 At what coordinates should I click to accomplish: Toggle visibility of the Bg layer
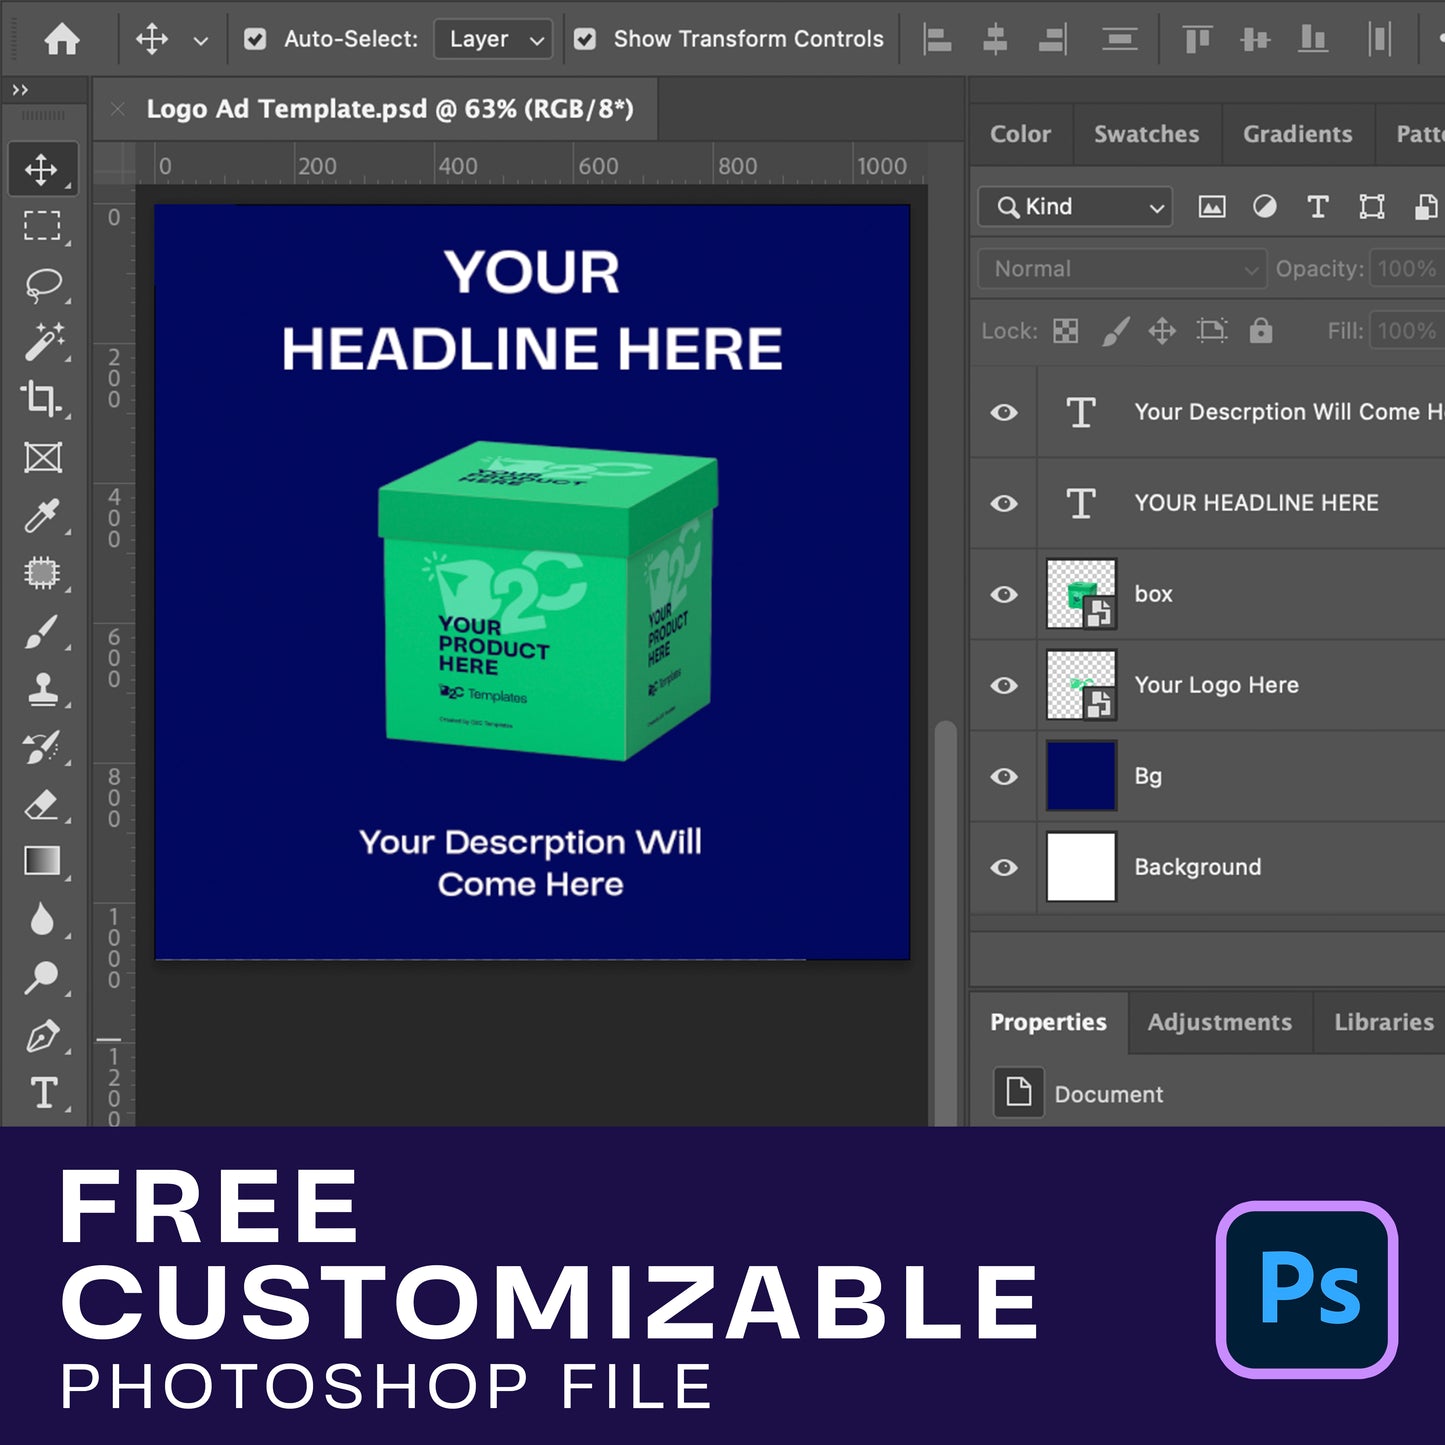point(1004,776)
